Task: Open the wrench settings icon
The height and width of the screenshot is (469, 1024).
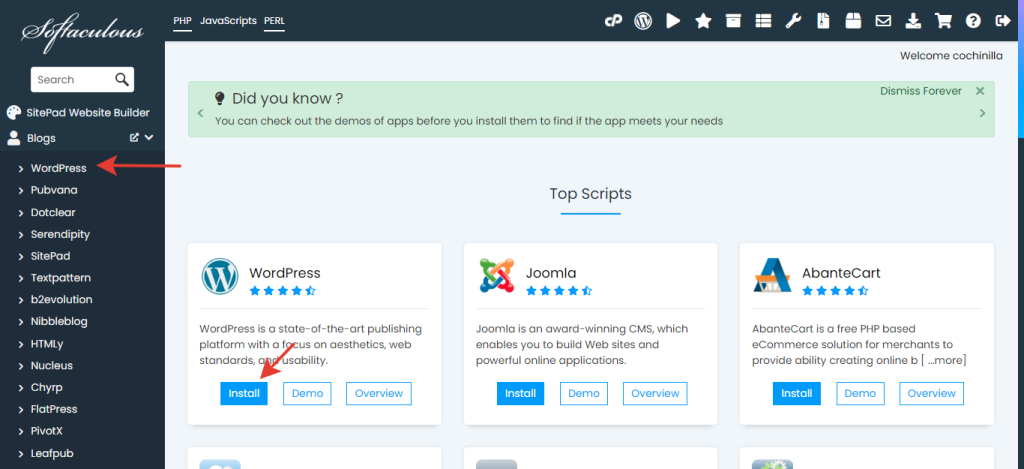Action: tap(793, 21)
